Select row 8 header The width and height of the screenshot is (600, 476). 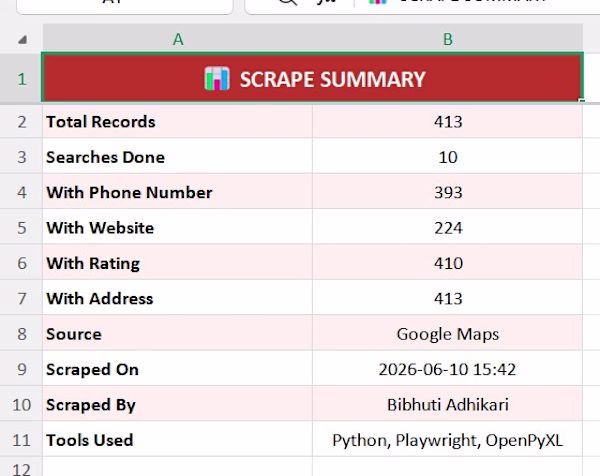[x=21, y=334]
